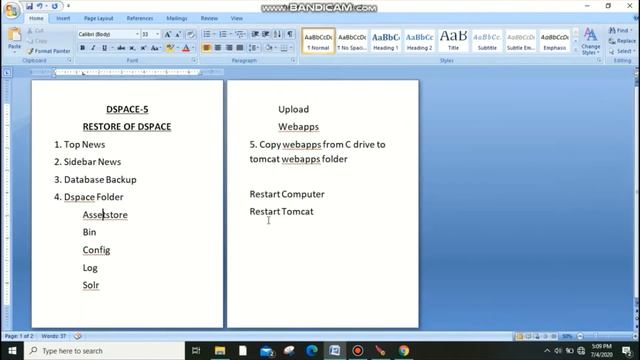Click the Words: 37 status bar entry
This screenshot has height=360, width=640.
[53, 336]
